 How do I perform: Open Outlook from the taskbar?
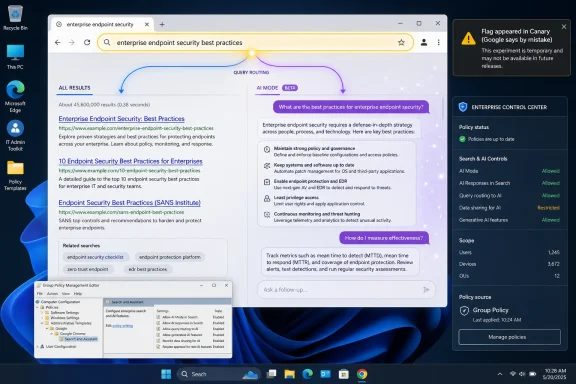(x=325, y=374)
